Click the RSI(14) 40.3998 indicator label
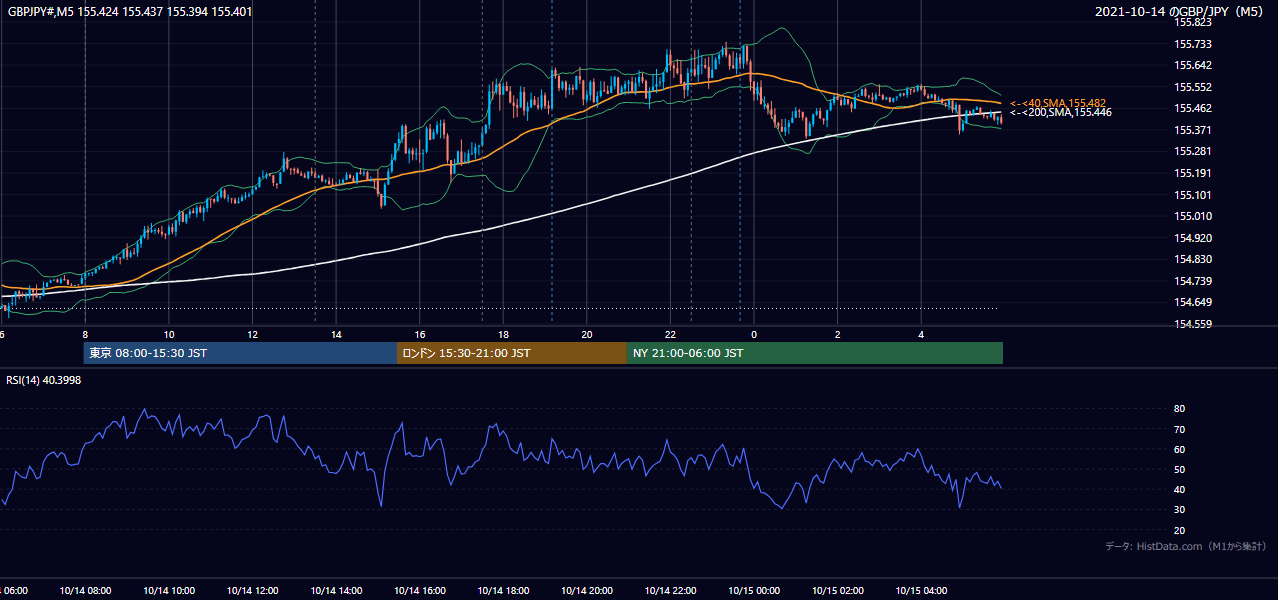1278x600 pixels. (x=43, y=380)
